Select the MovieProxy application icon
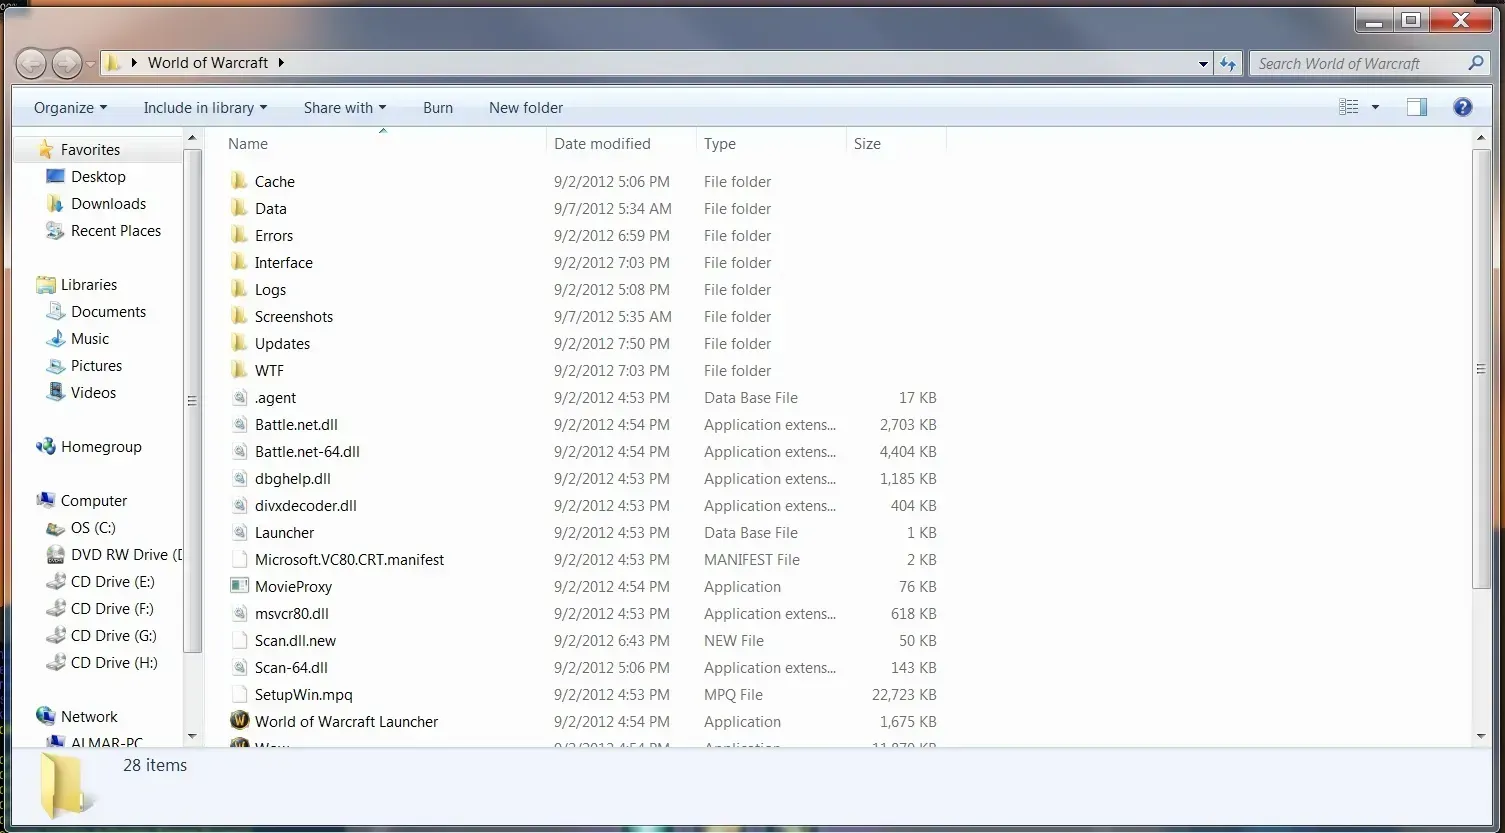 (x=239, y=586)
